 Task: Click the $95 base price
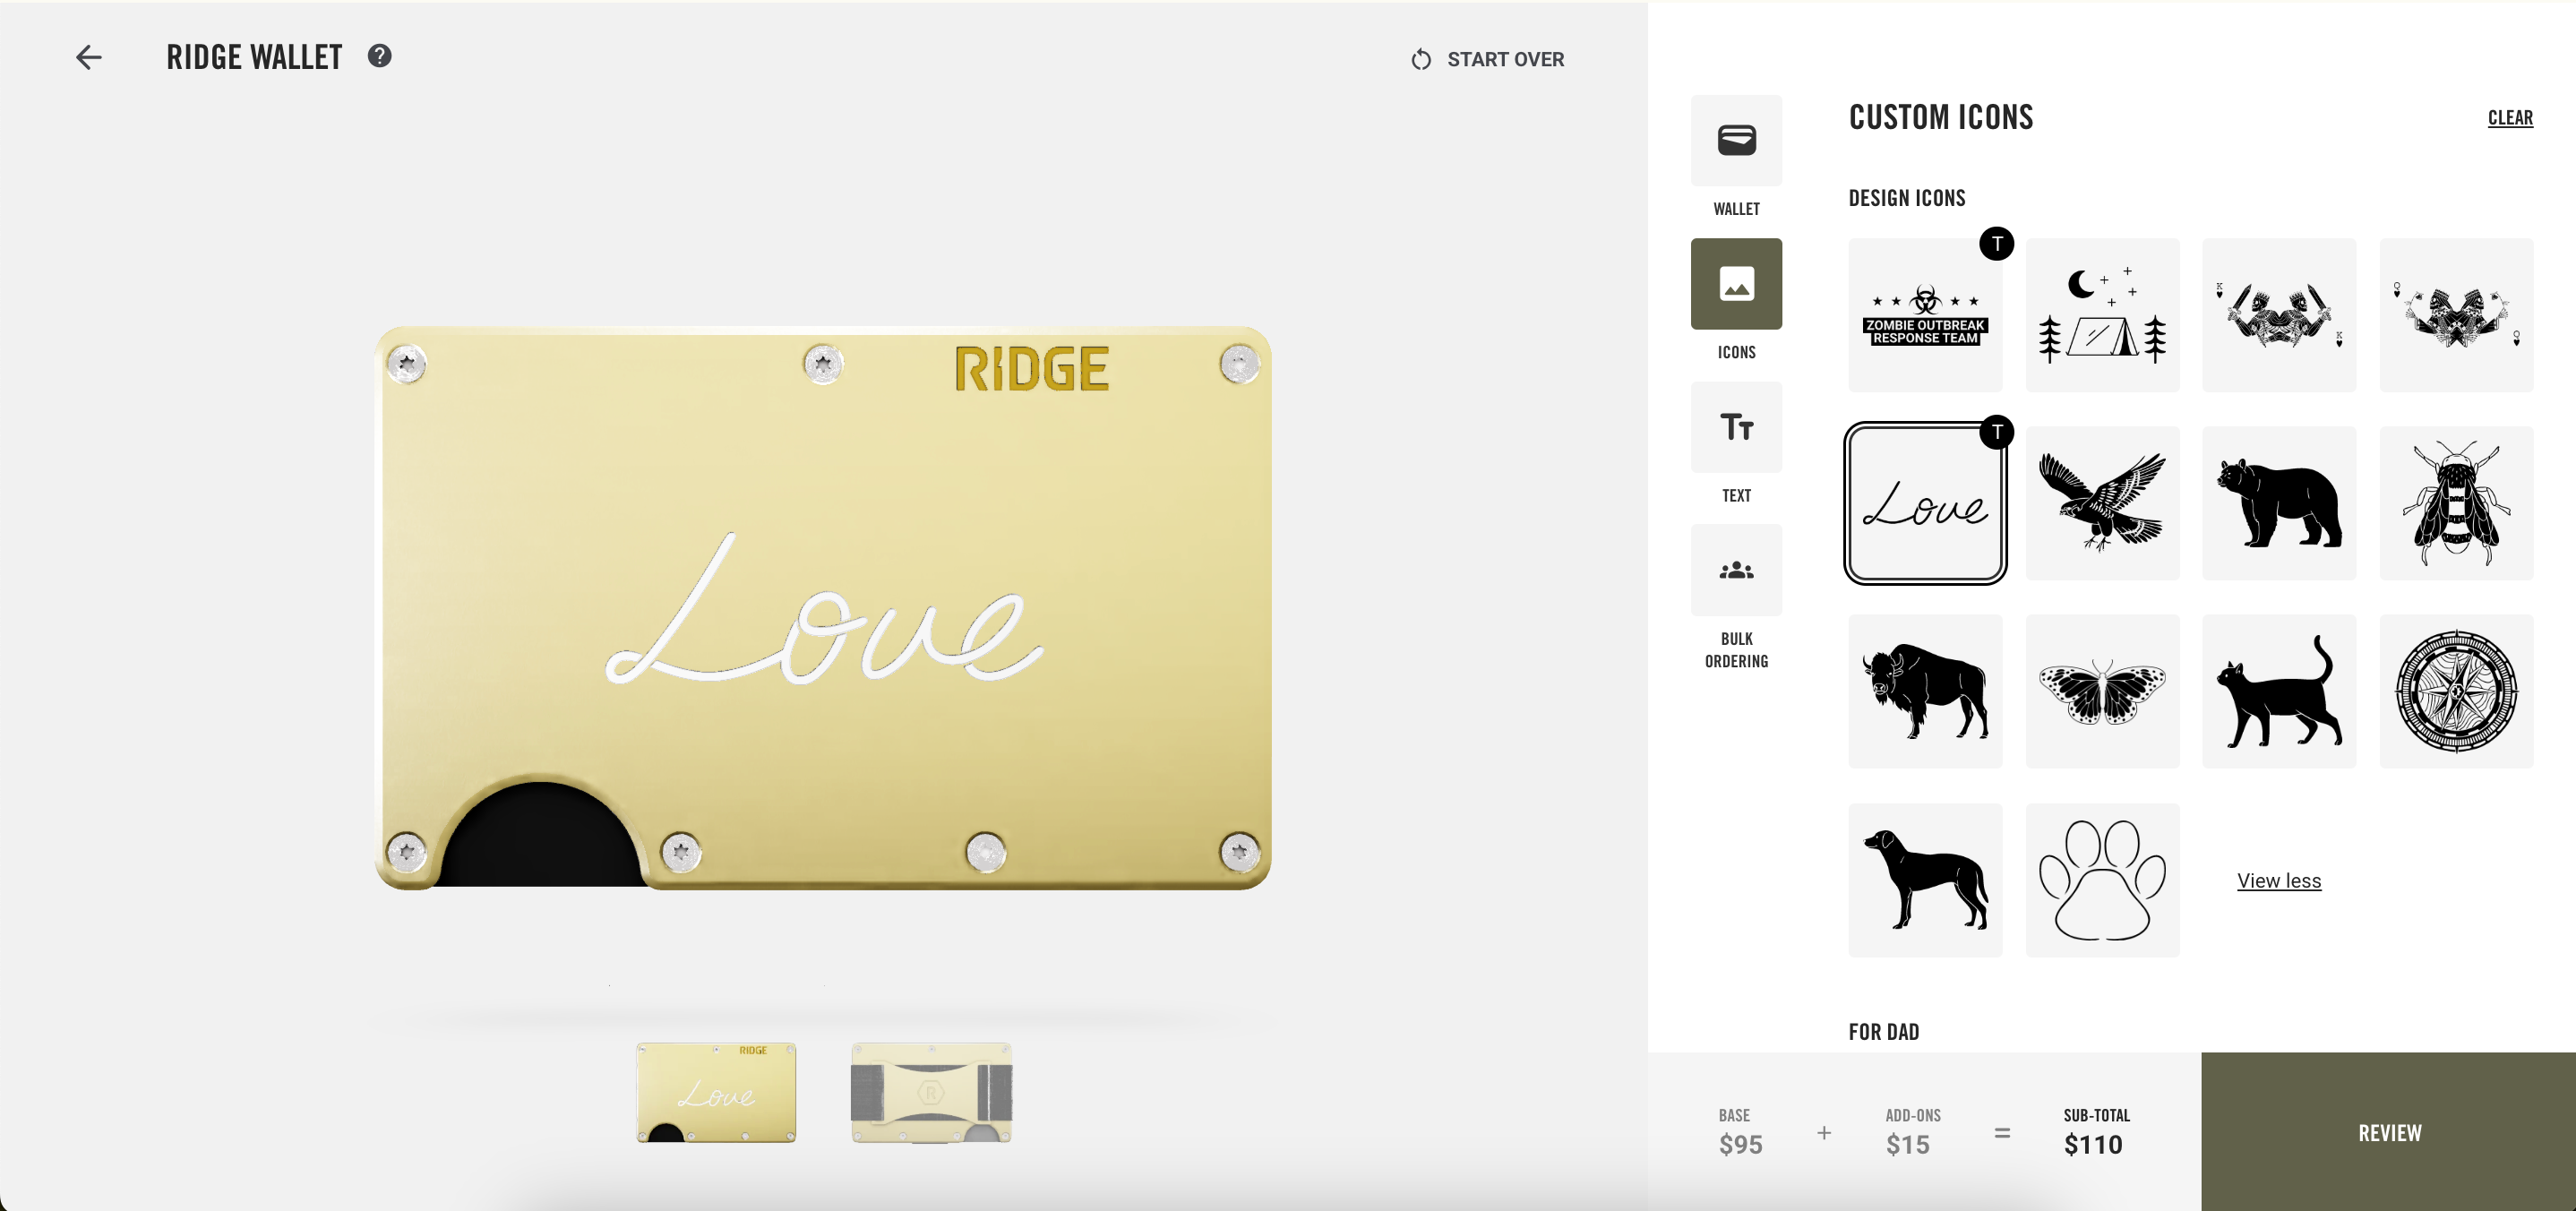click(1740, 1145)
